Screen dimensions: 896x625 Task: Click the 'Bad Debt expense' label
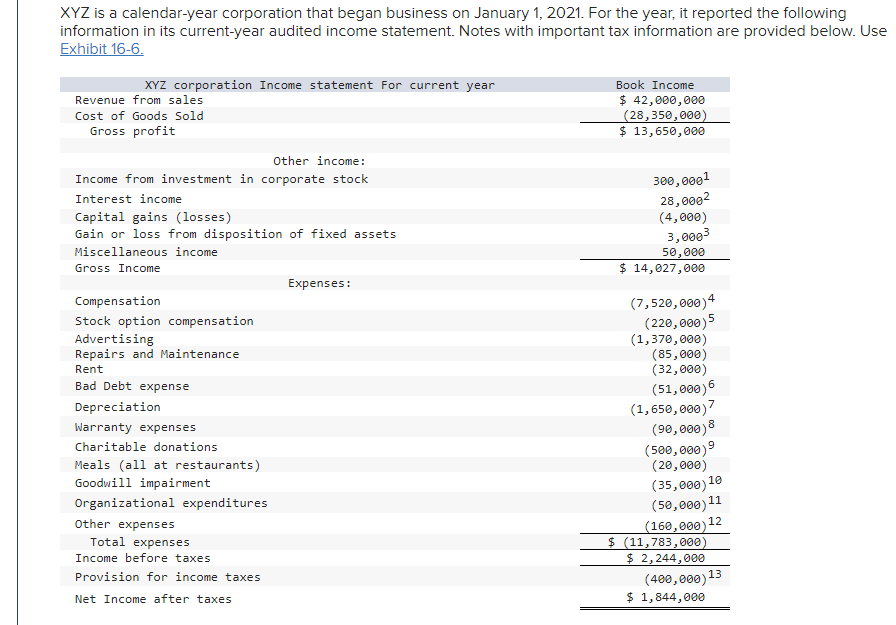click(132, 386)
